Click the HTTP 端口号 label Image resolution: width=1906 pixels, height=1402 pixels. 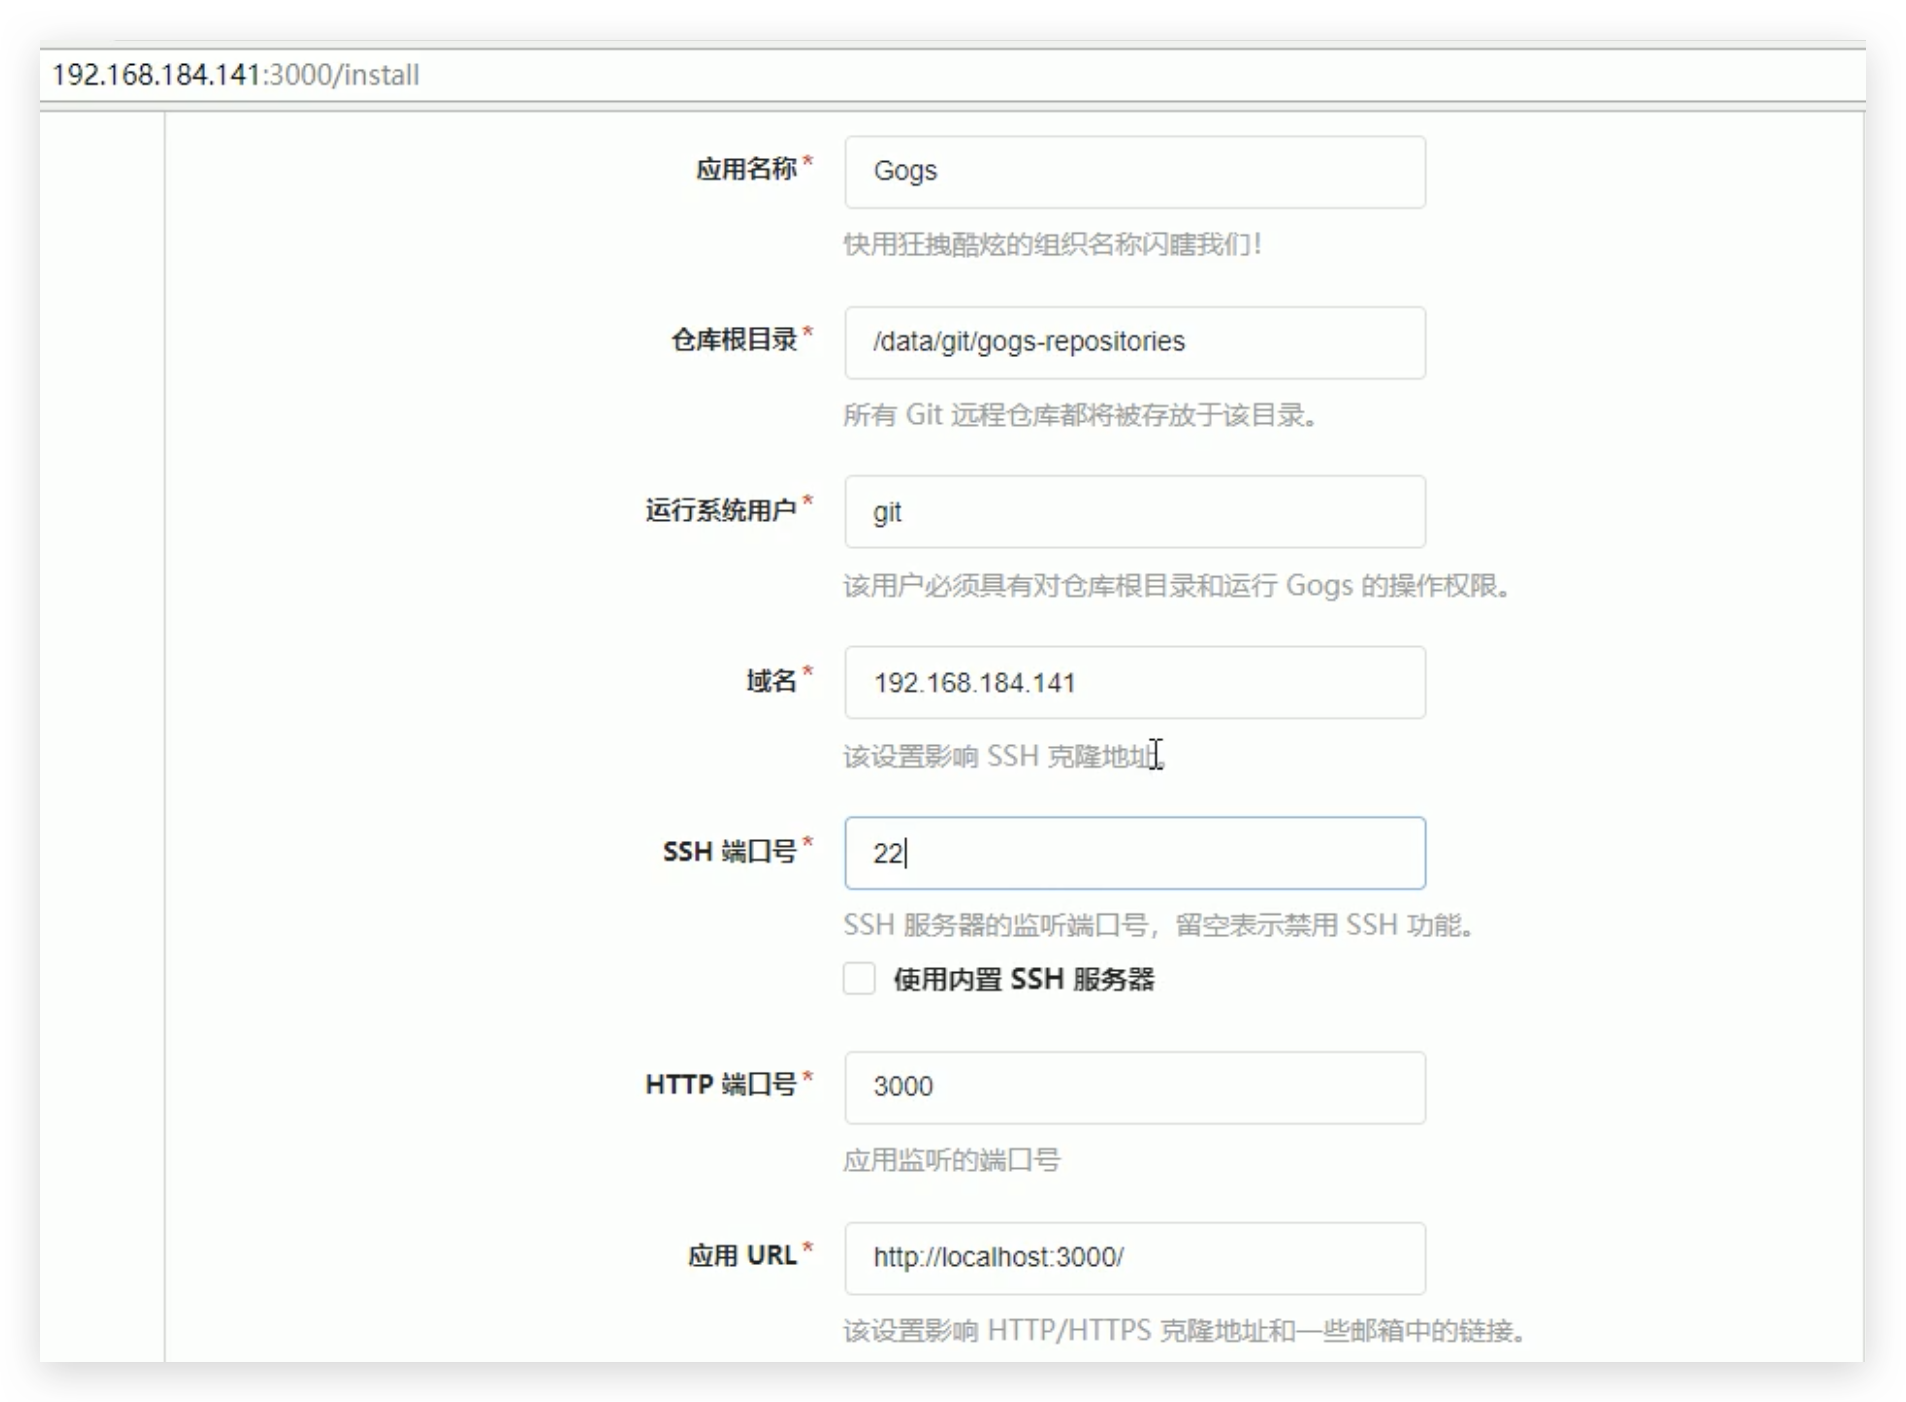pos(721,1084)
